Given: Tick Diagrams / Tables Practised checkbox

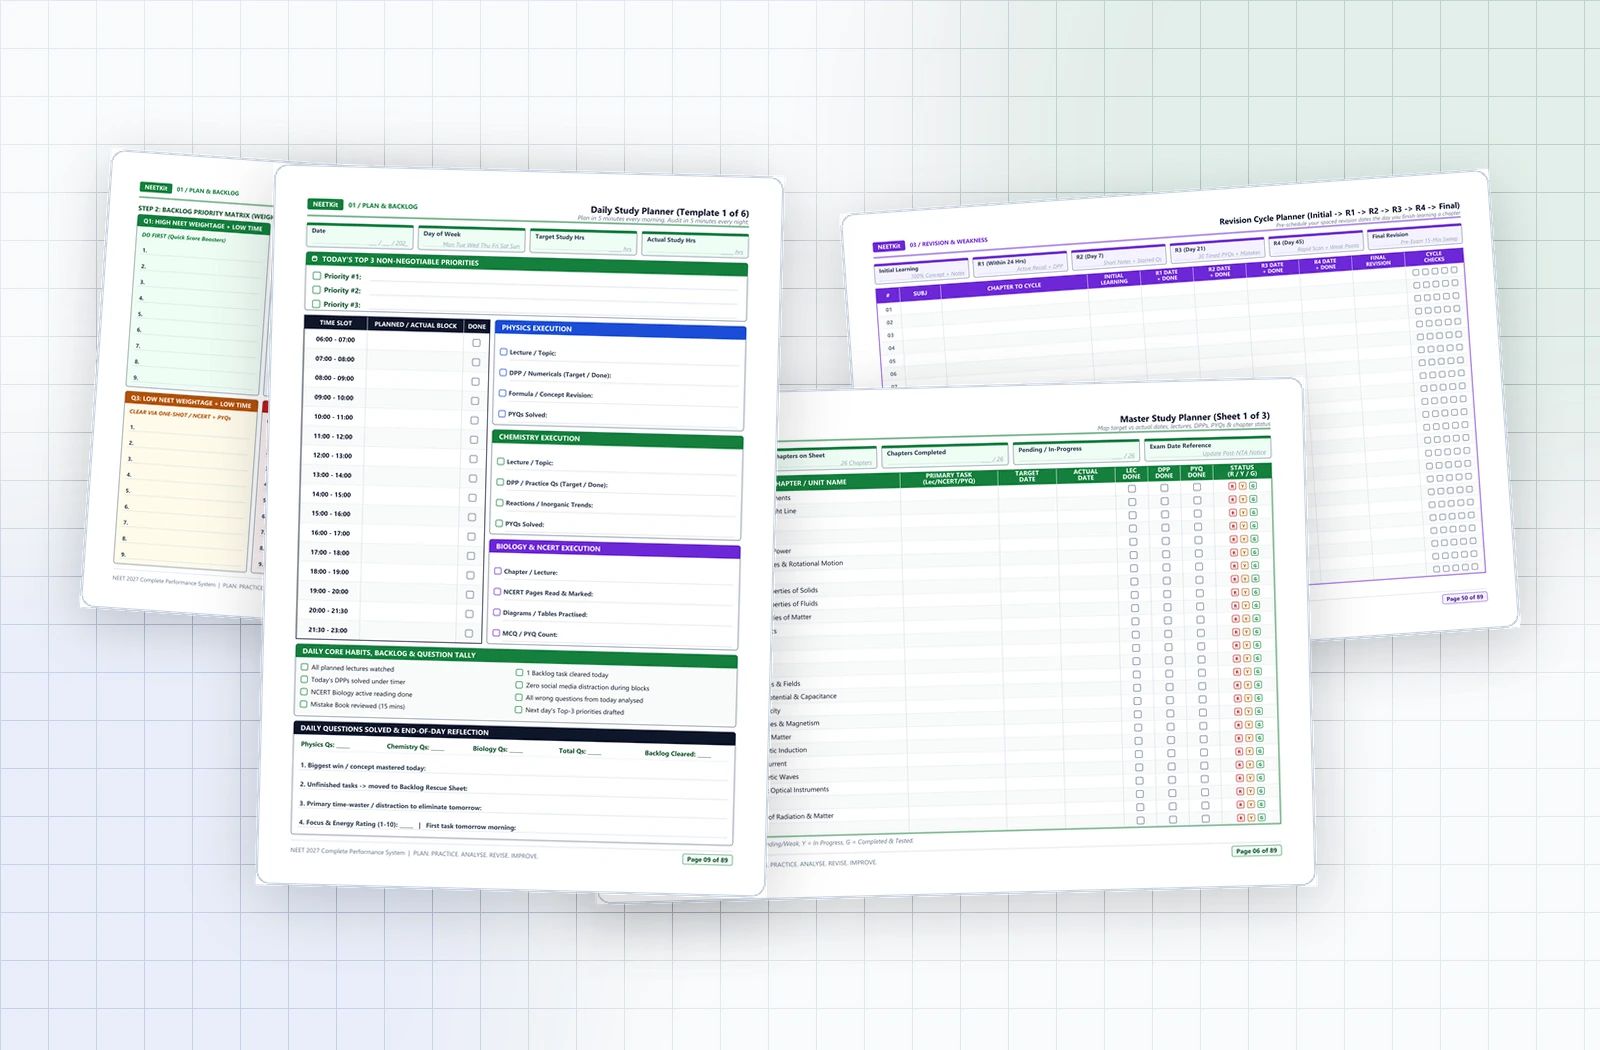Looking at the screenshot, I should (496, 612).
